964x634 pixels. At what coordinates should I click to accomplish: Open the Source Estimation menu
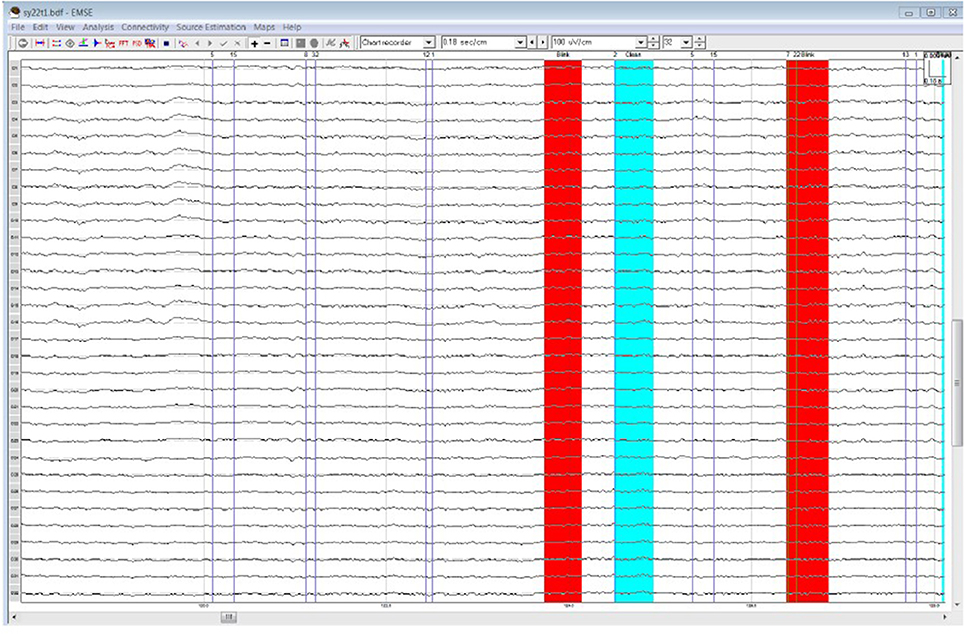pyautogui.click(x=211, y=27)
